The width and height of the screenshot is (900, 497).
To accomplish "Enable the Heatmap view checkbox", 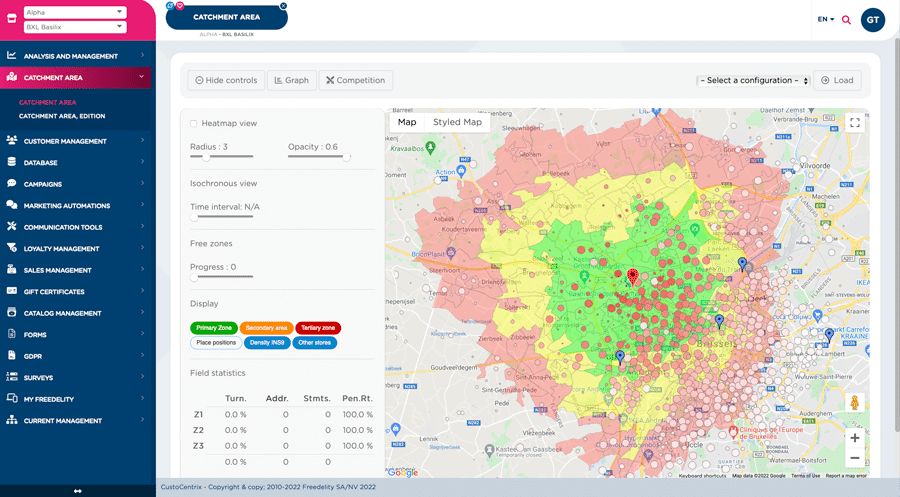I will coord(194,123).
